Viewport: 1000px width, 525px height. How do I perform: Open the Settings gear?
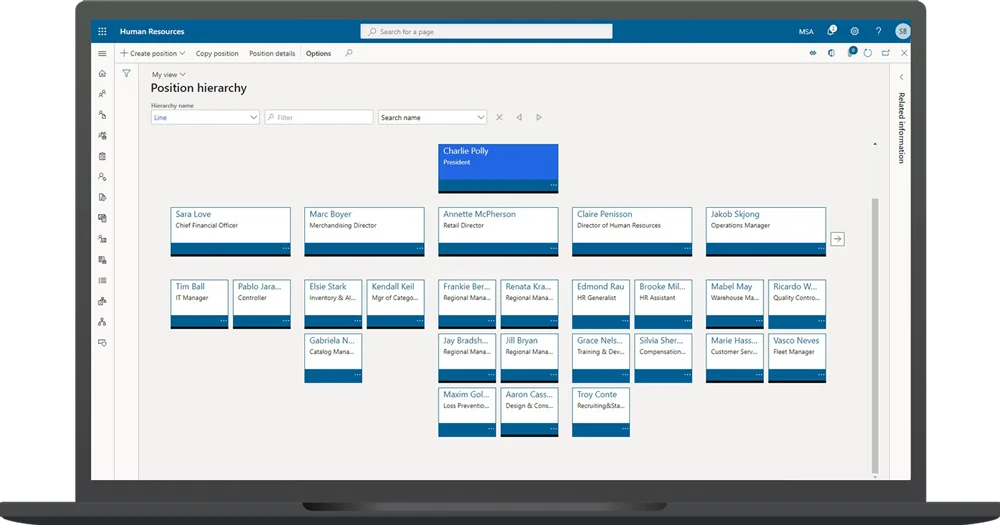point(854,32)
